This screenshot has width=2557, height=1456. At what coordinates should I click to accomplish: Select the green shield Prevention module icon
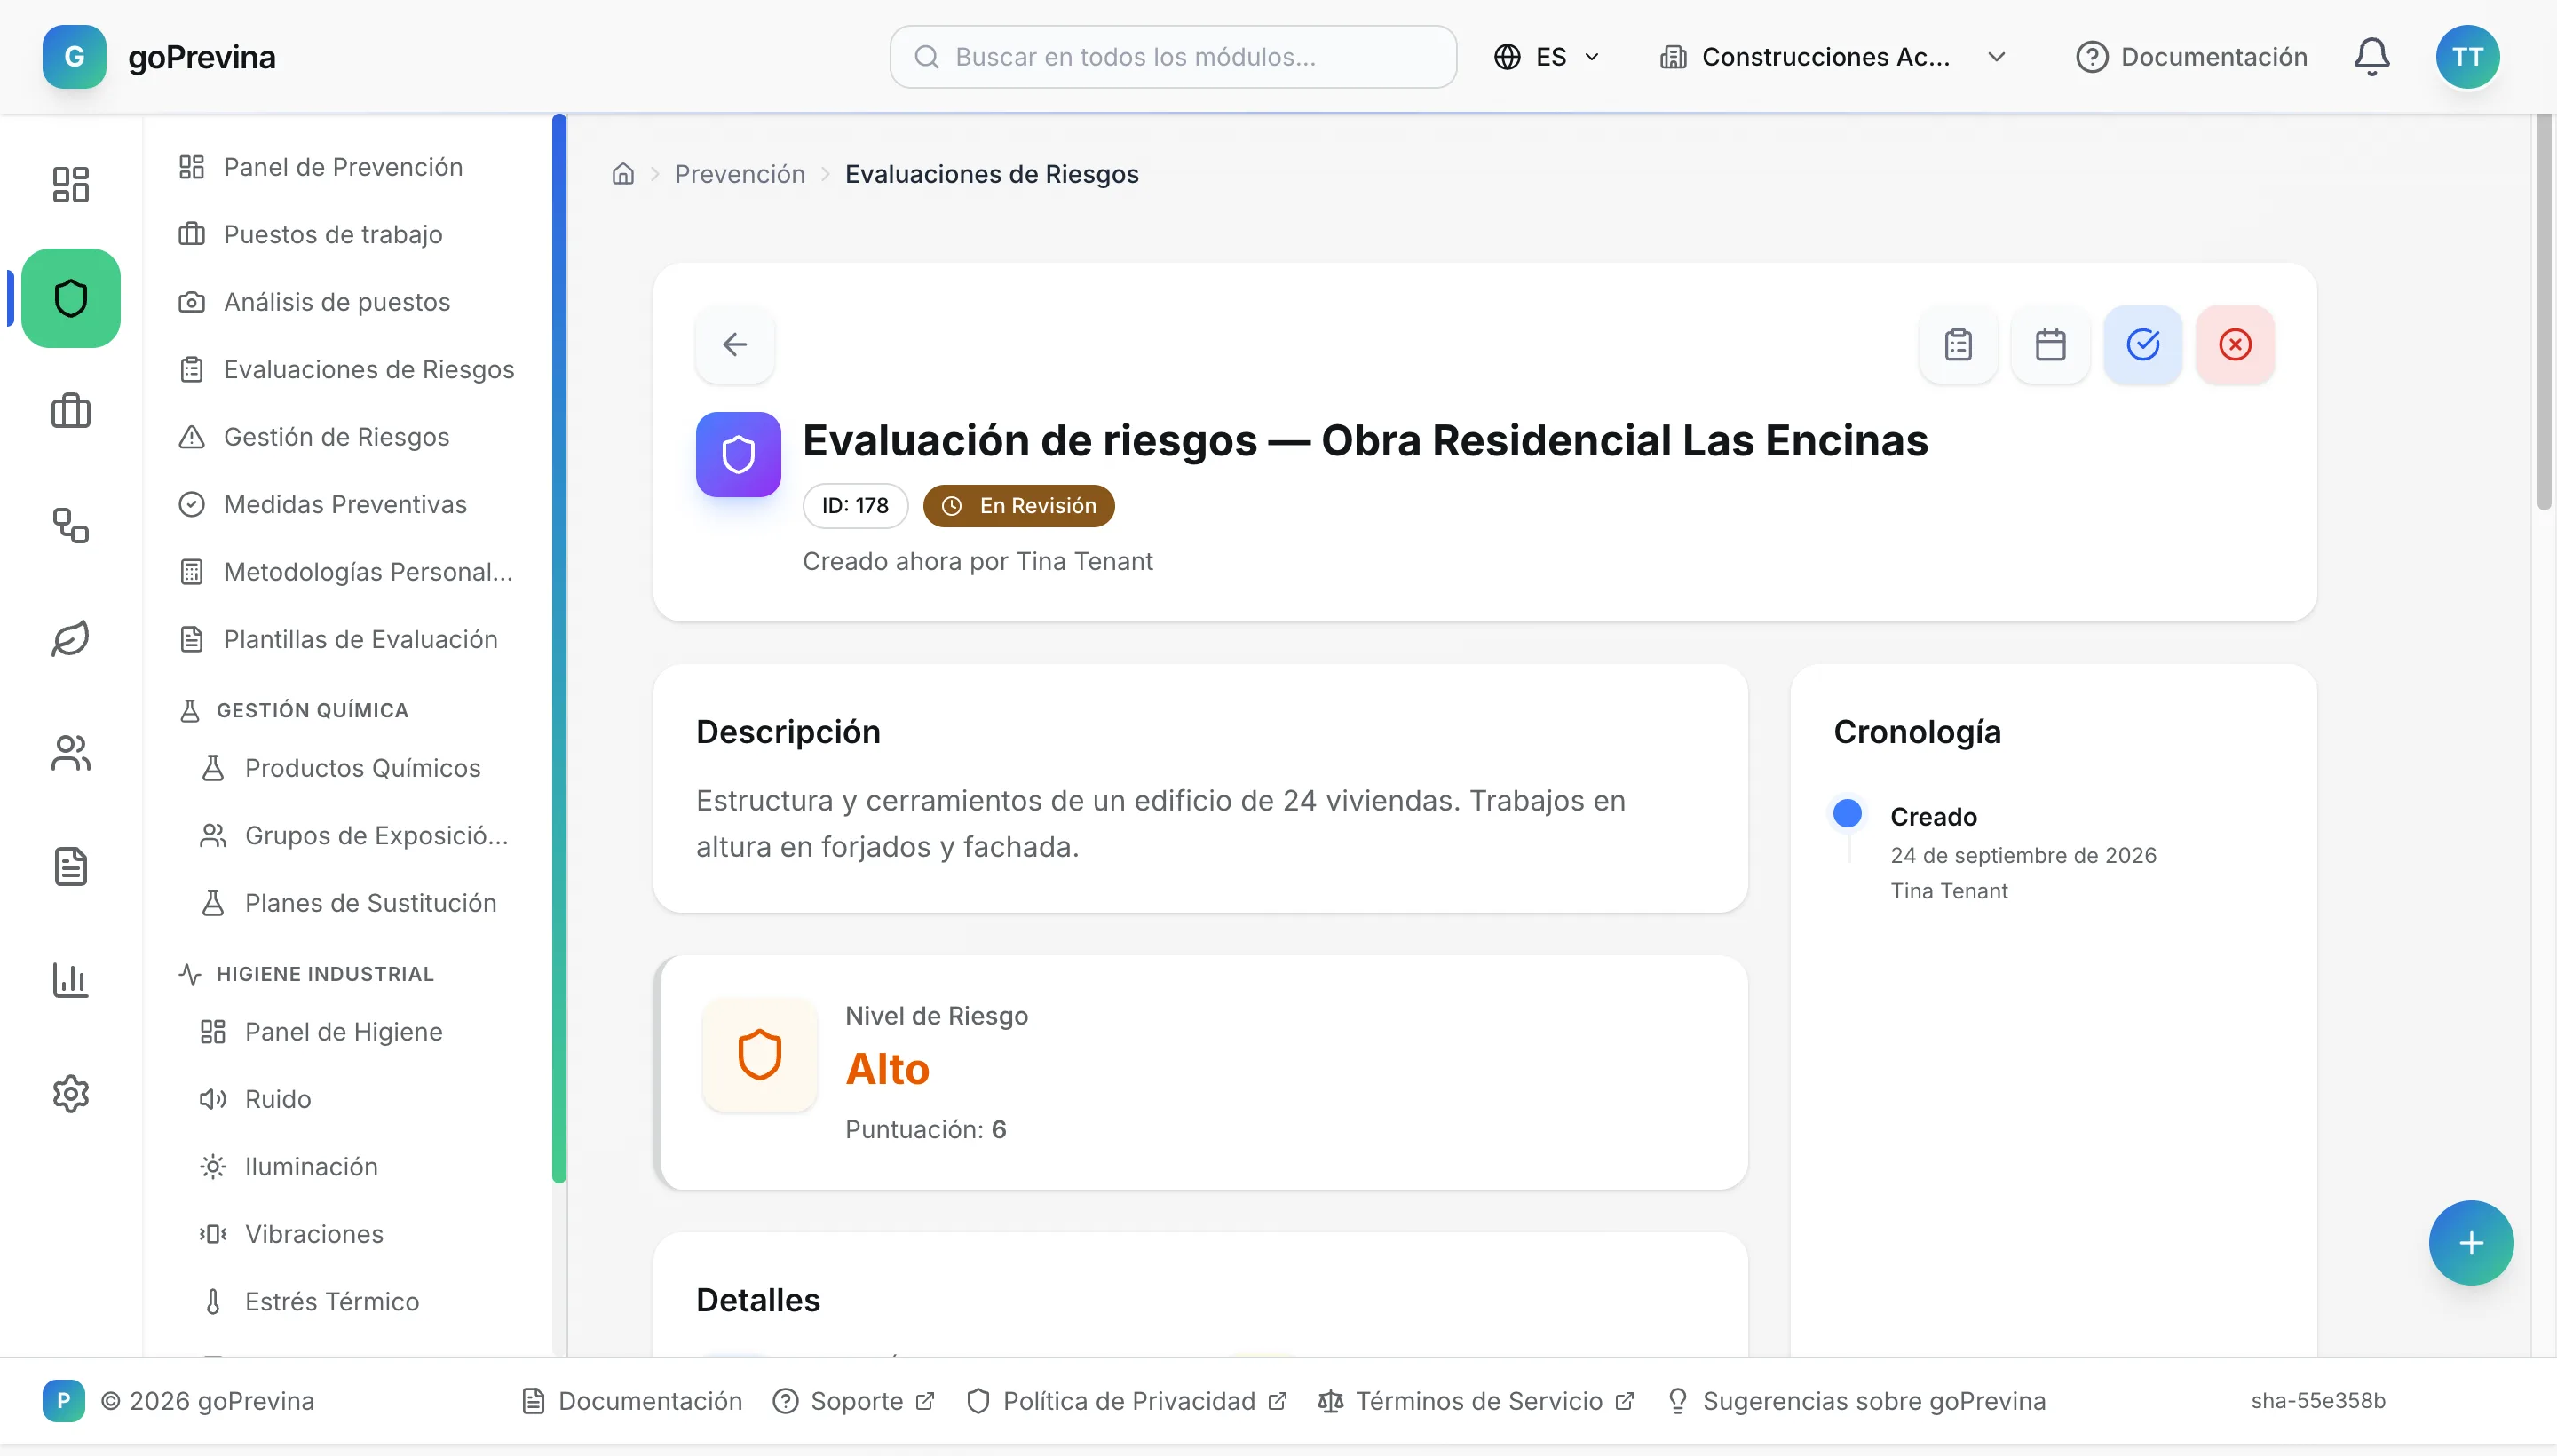70,298
